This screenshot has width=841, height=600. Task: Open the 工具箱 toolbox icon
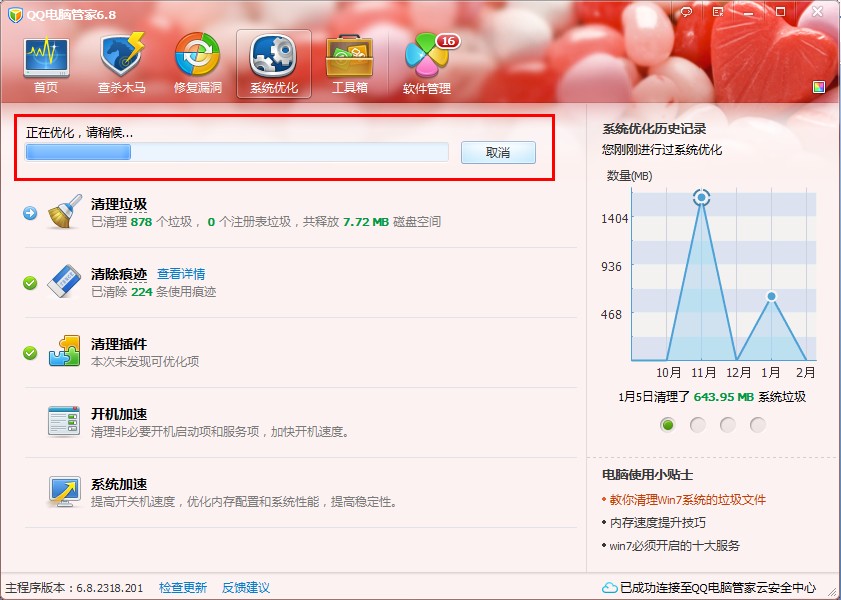(x=349, y=64)
